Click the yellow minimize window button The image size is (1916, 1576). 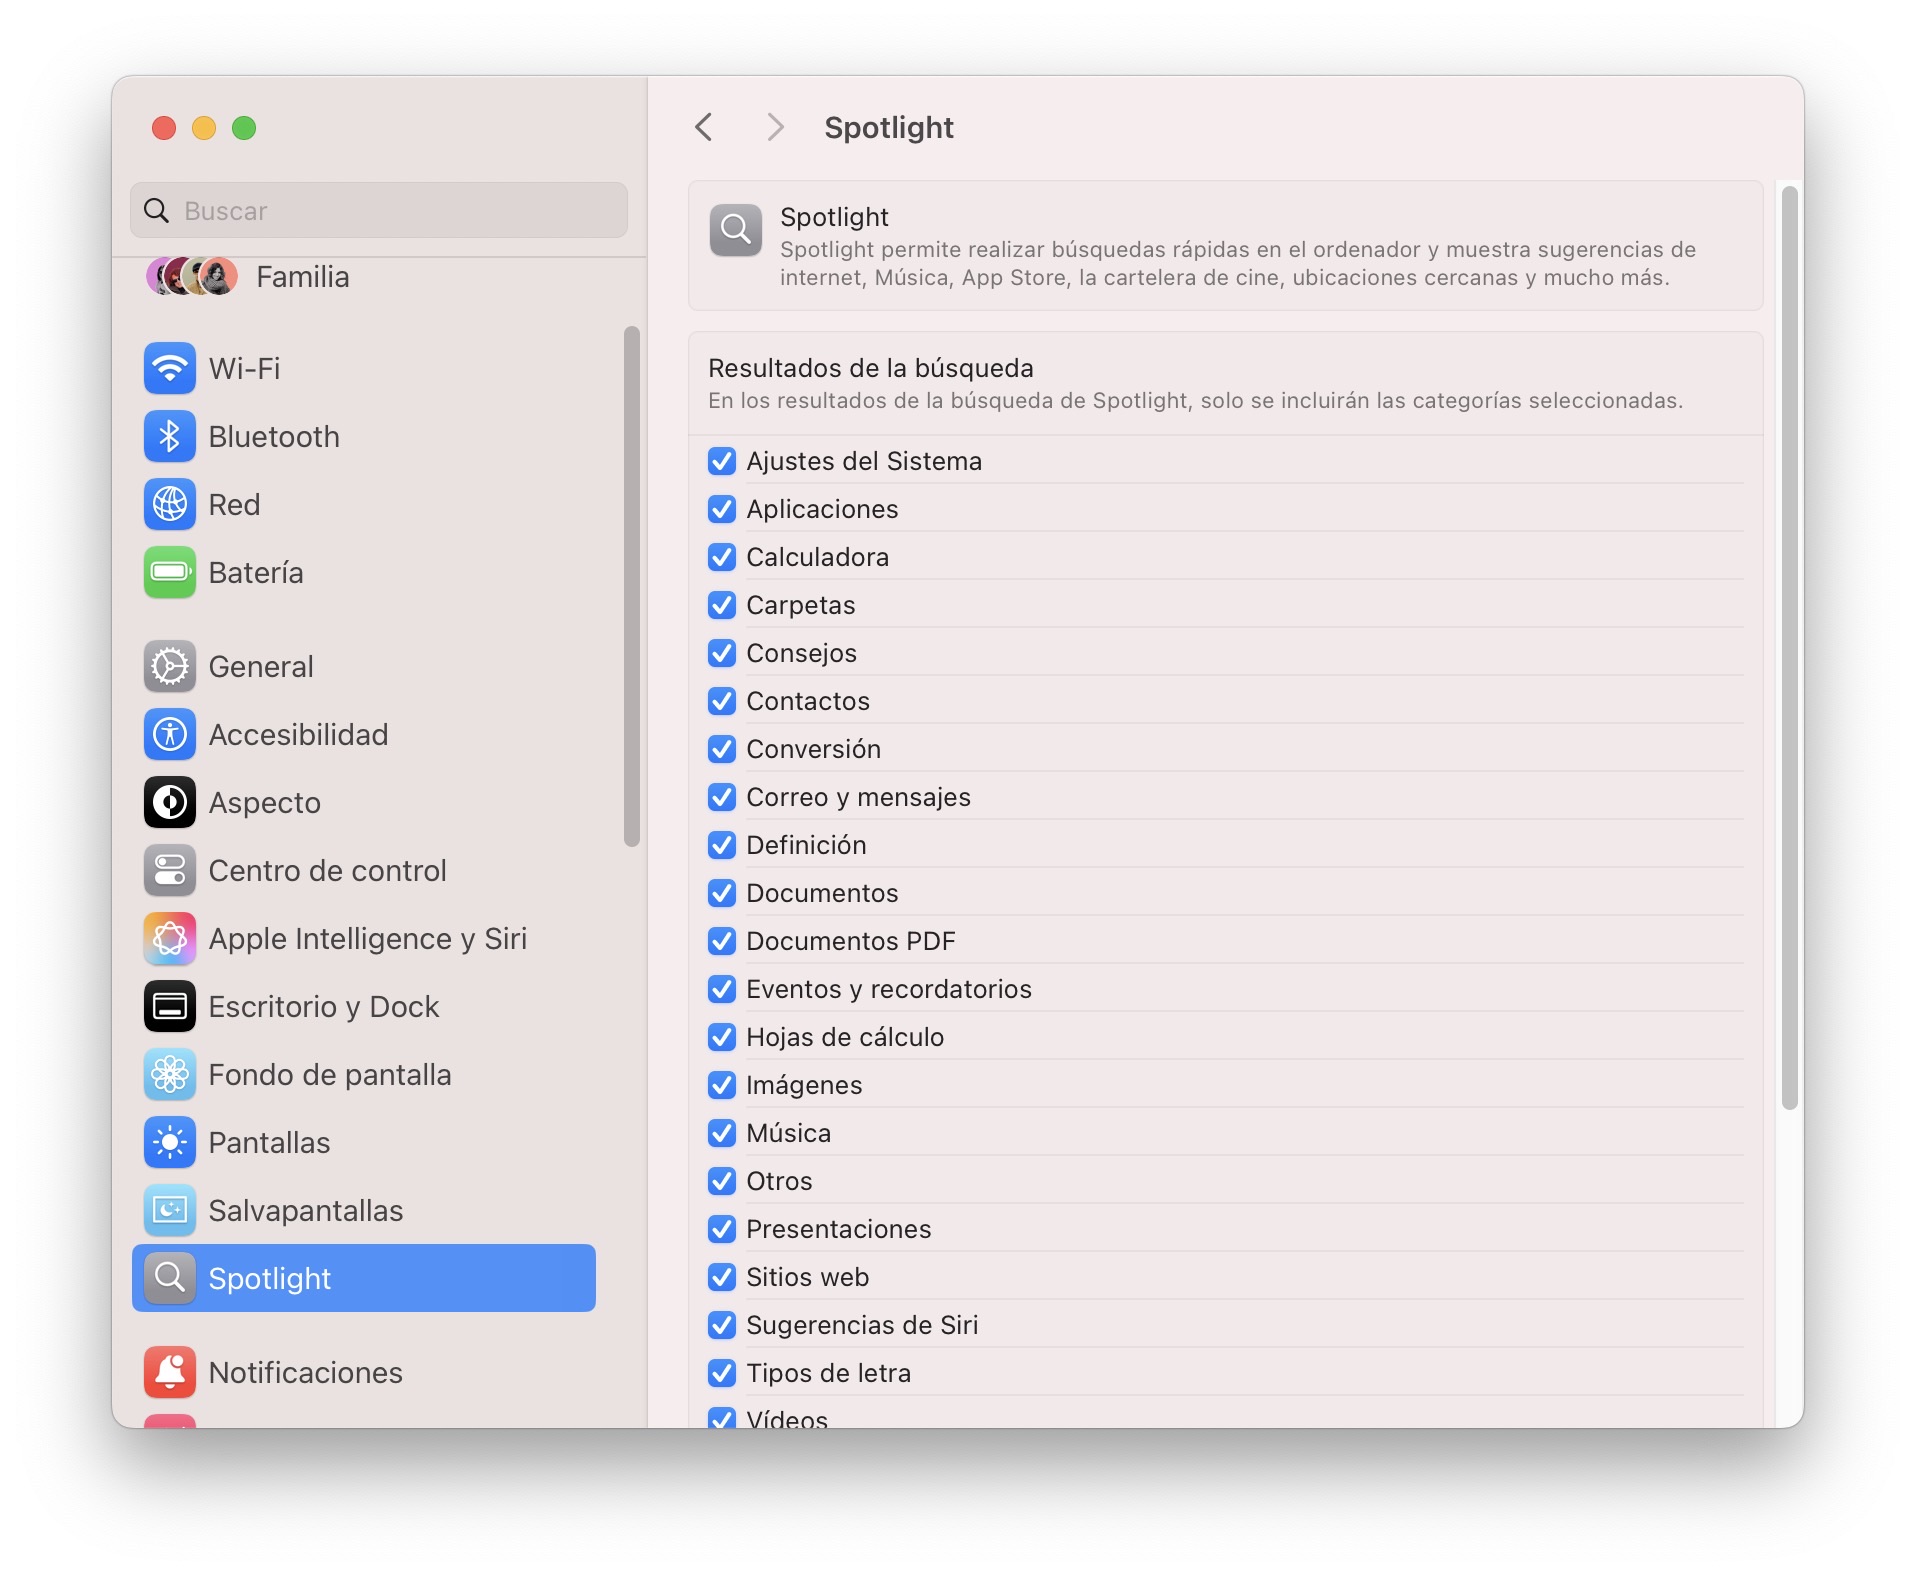(204, 128)
